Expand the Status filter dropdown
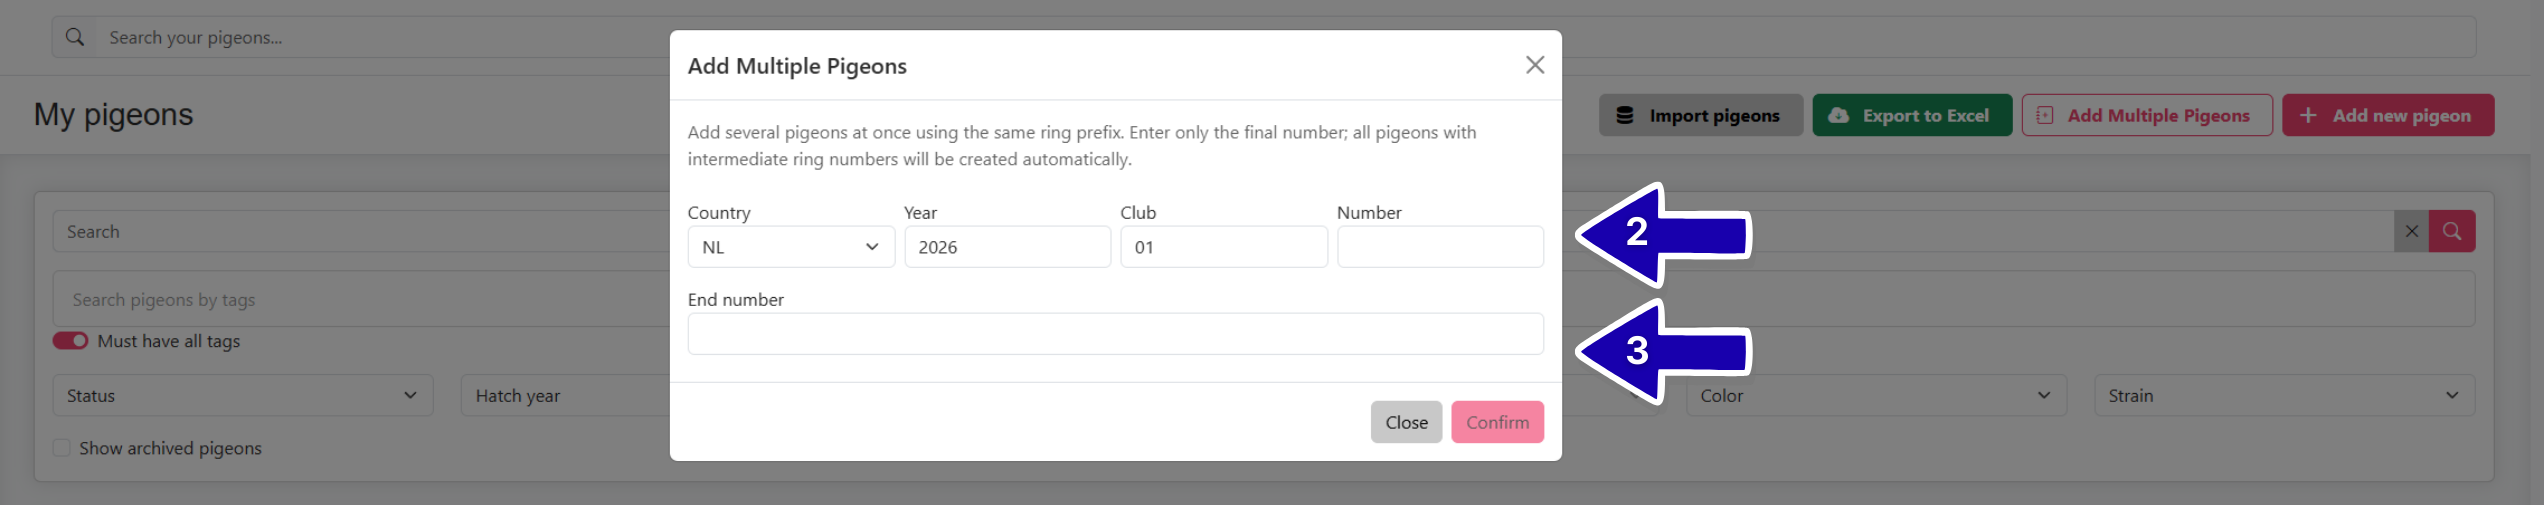 (x=242, y=396)
